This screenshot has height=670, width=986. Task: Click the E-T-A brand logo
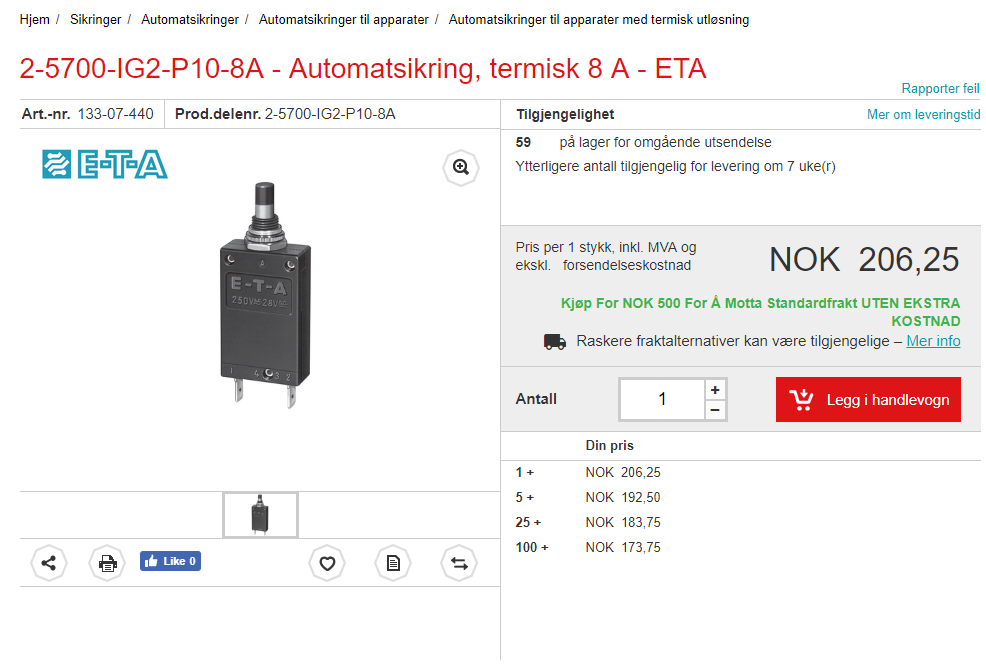[x=104, y=164]
